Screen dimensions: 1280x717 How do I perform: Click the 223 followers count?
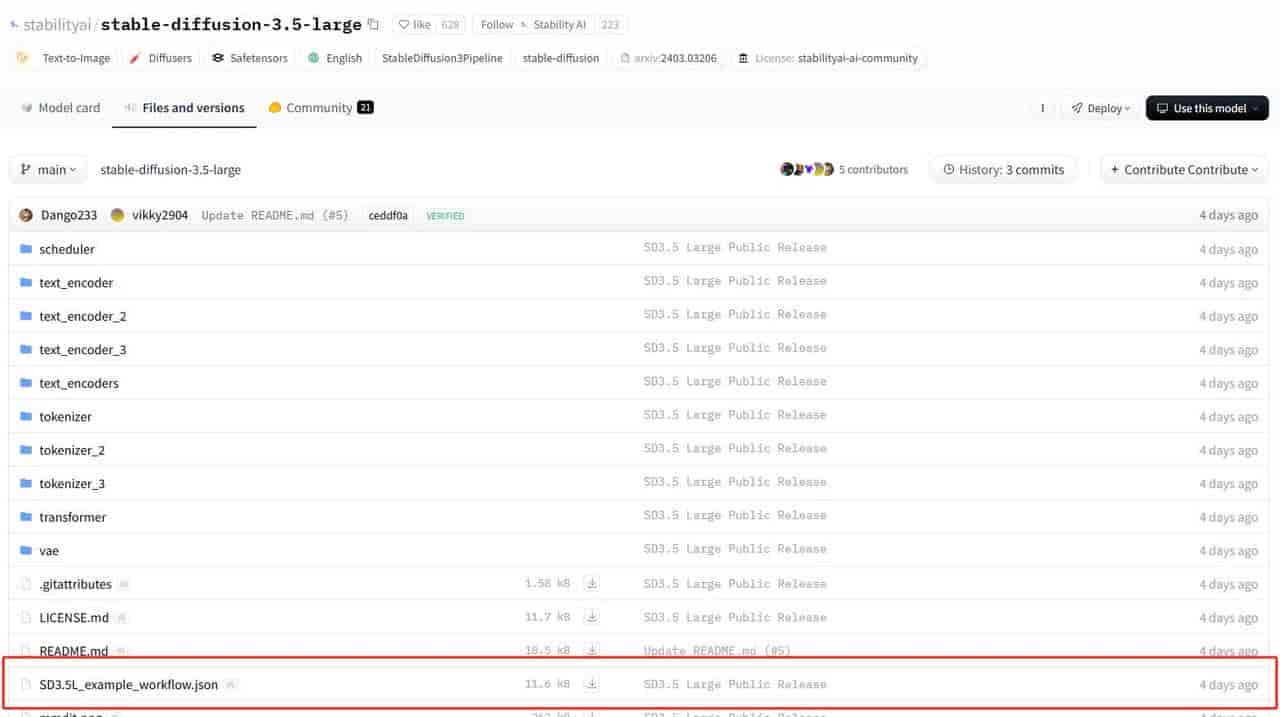click(x=610, y=25)
